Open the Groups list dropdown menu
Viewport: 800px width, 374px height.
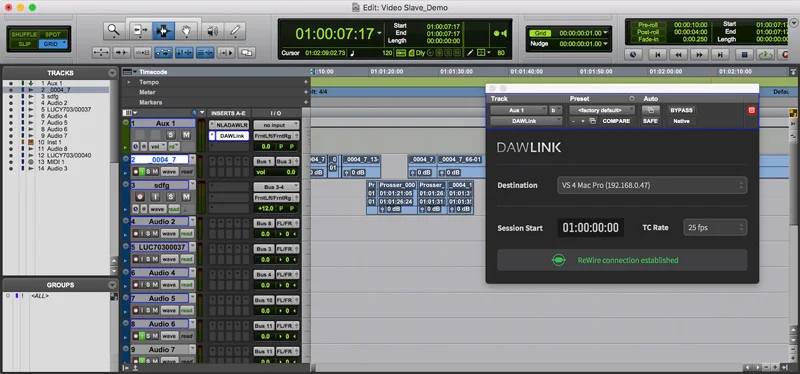(112, 285)
